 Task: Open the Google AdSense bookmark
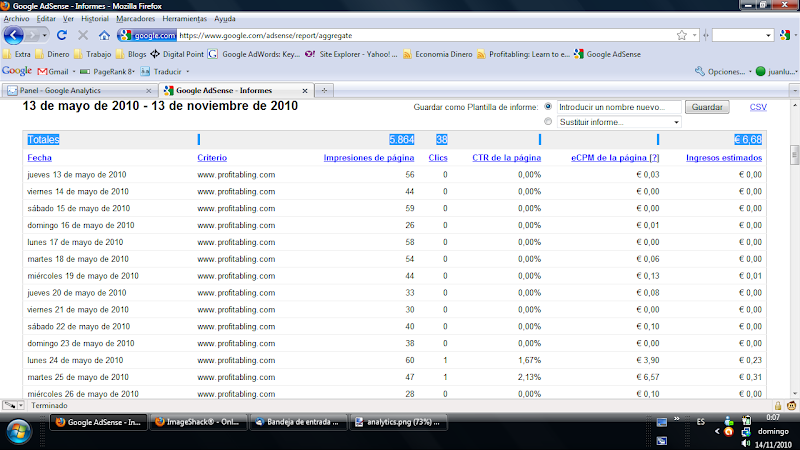pyautogui.click(x=607, y=54)
